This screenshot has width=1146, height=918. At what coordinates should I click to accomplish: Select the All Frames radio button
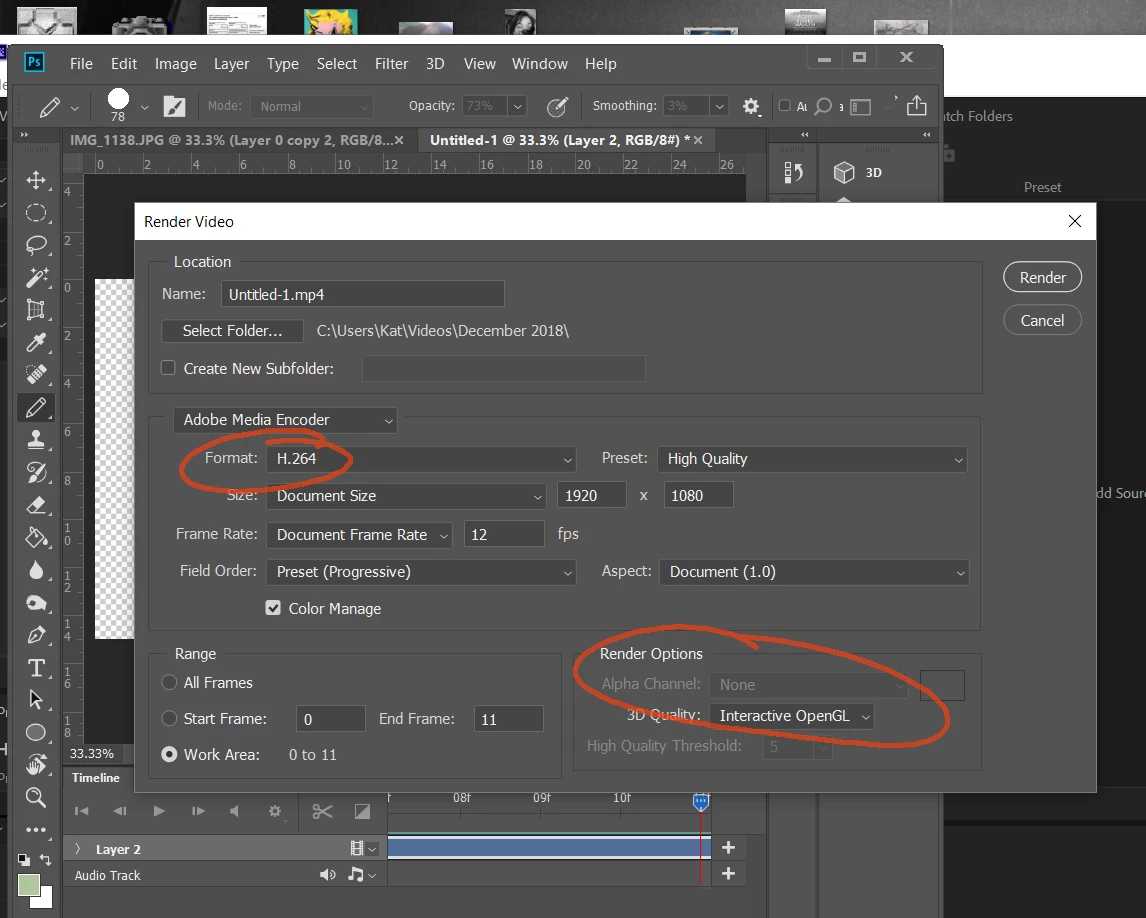[x=169, y=683]
